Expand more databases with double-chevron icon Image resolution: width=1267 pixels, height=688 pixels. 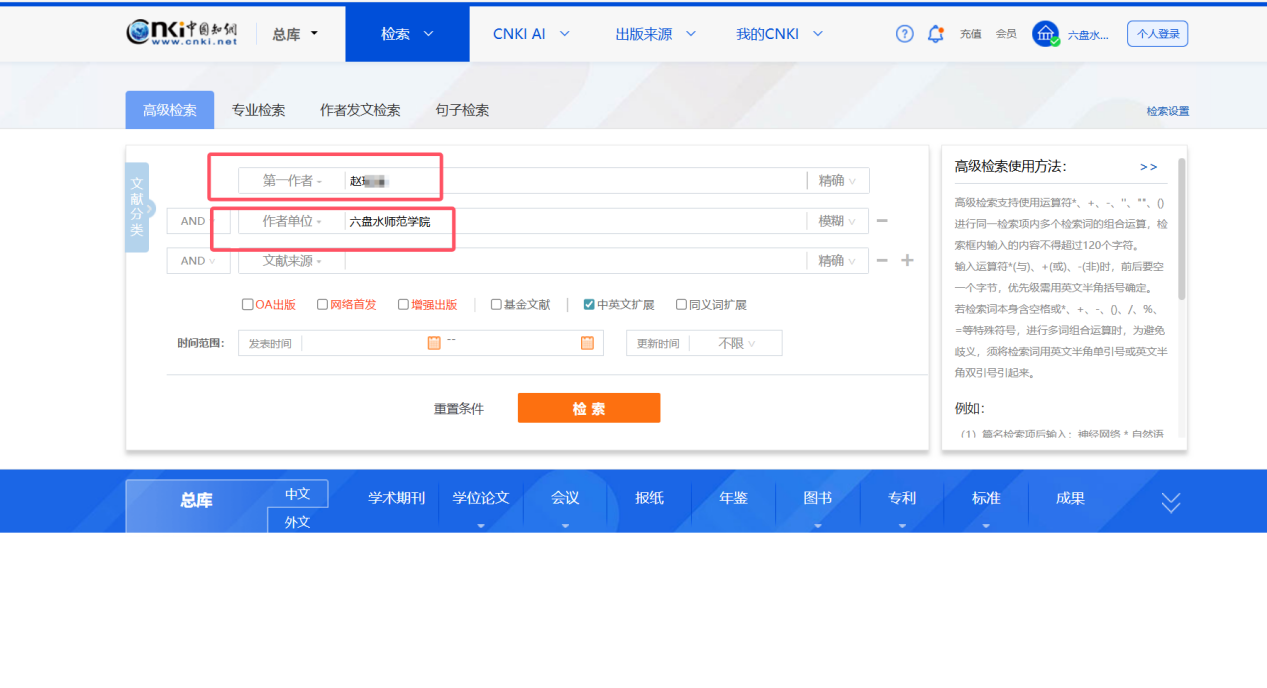click(1171, 503)
